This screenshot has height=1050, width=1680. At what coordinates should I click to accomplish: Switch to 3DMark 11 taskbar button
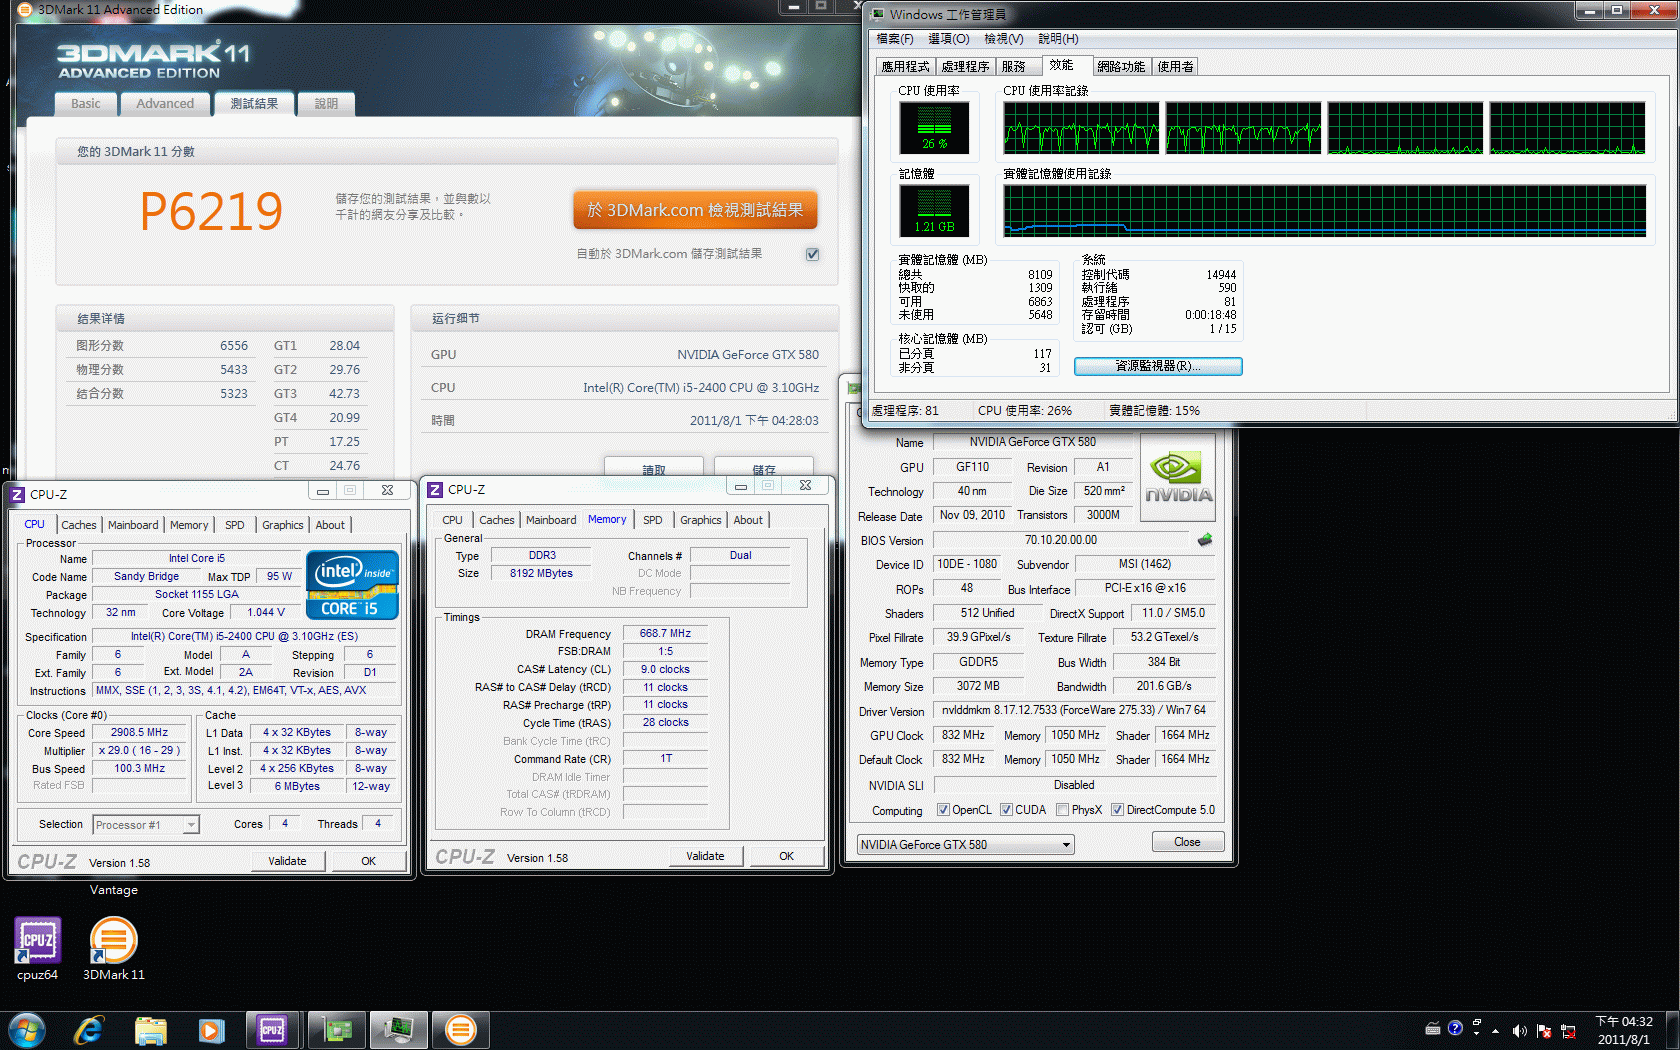[x=461, y=1030]
